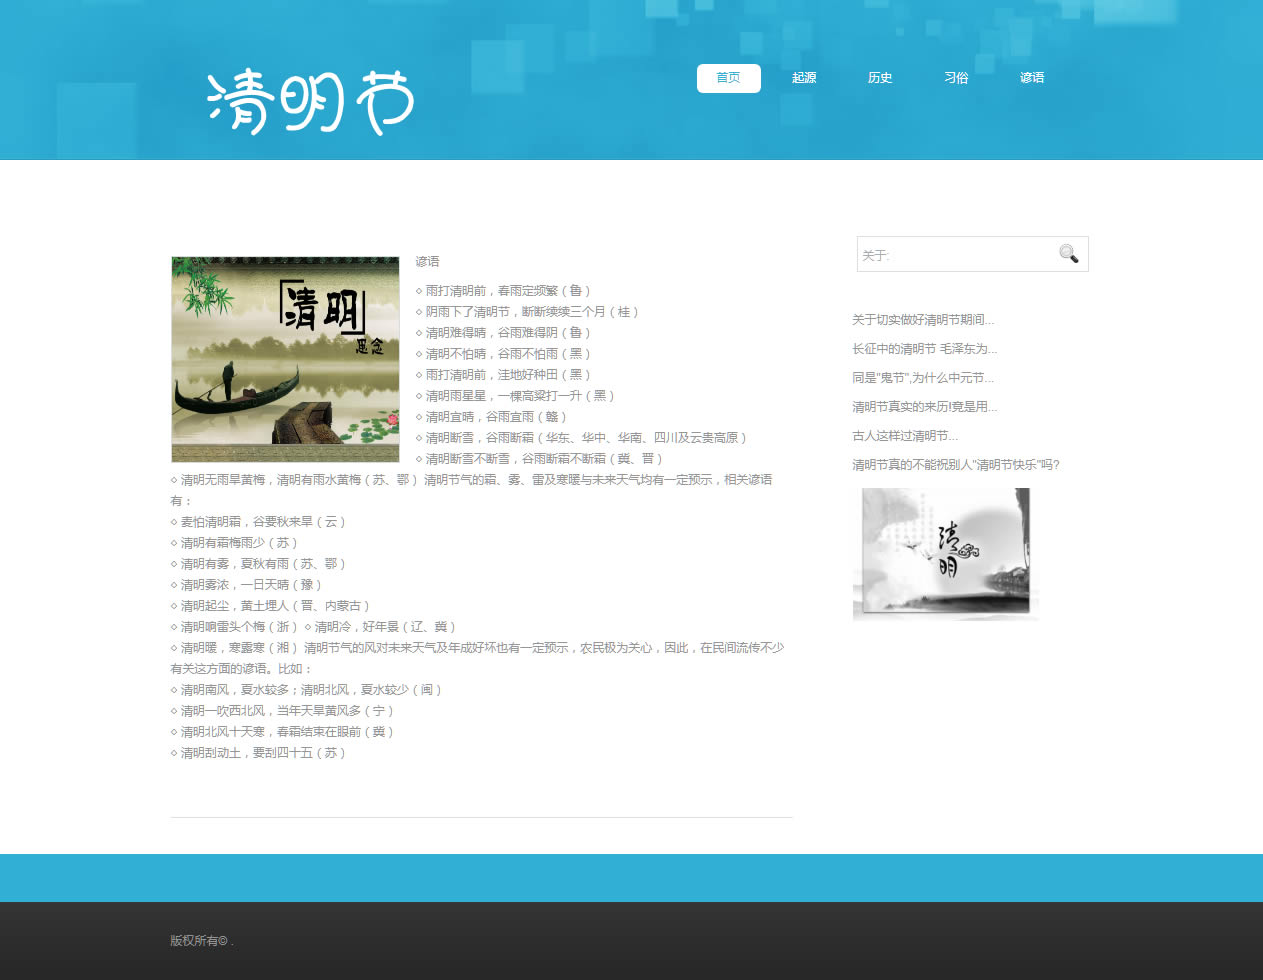
Task: Select the 历史 navigation item
Action: tap(880, 78)
